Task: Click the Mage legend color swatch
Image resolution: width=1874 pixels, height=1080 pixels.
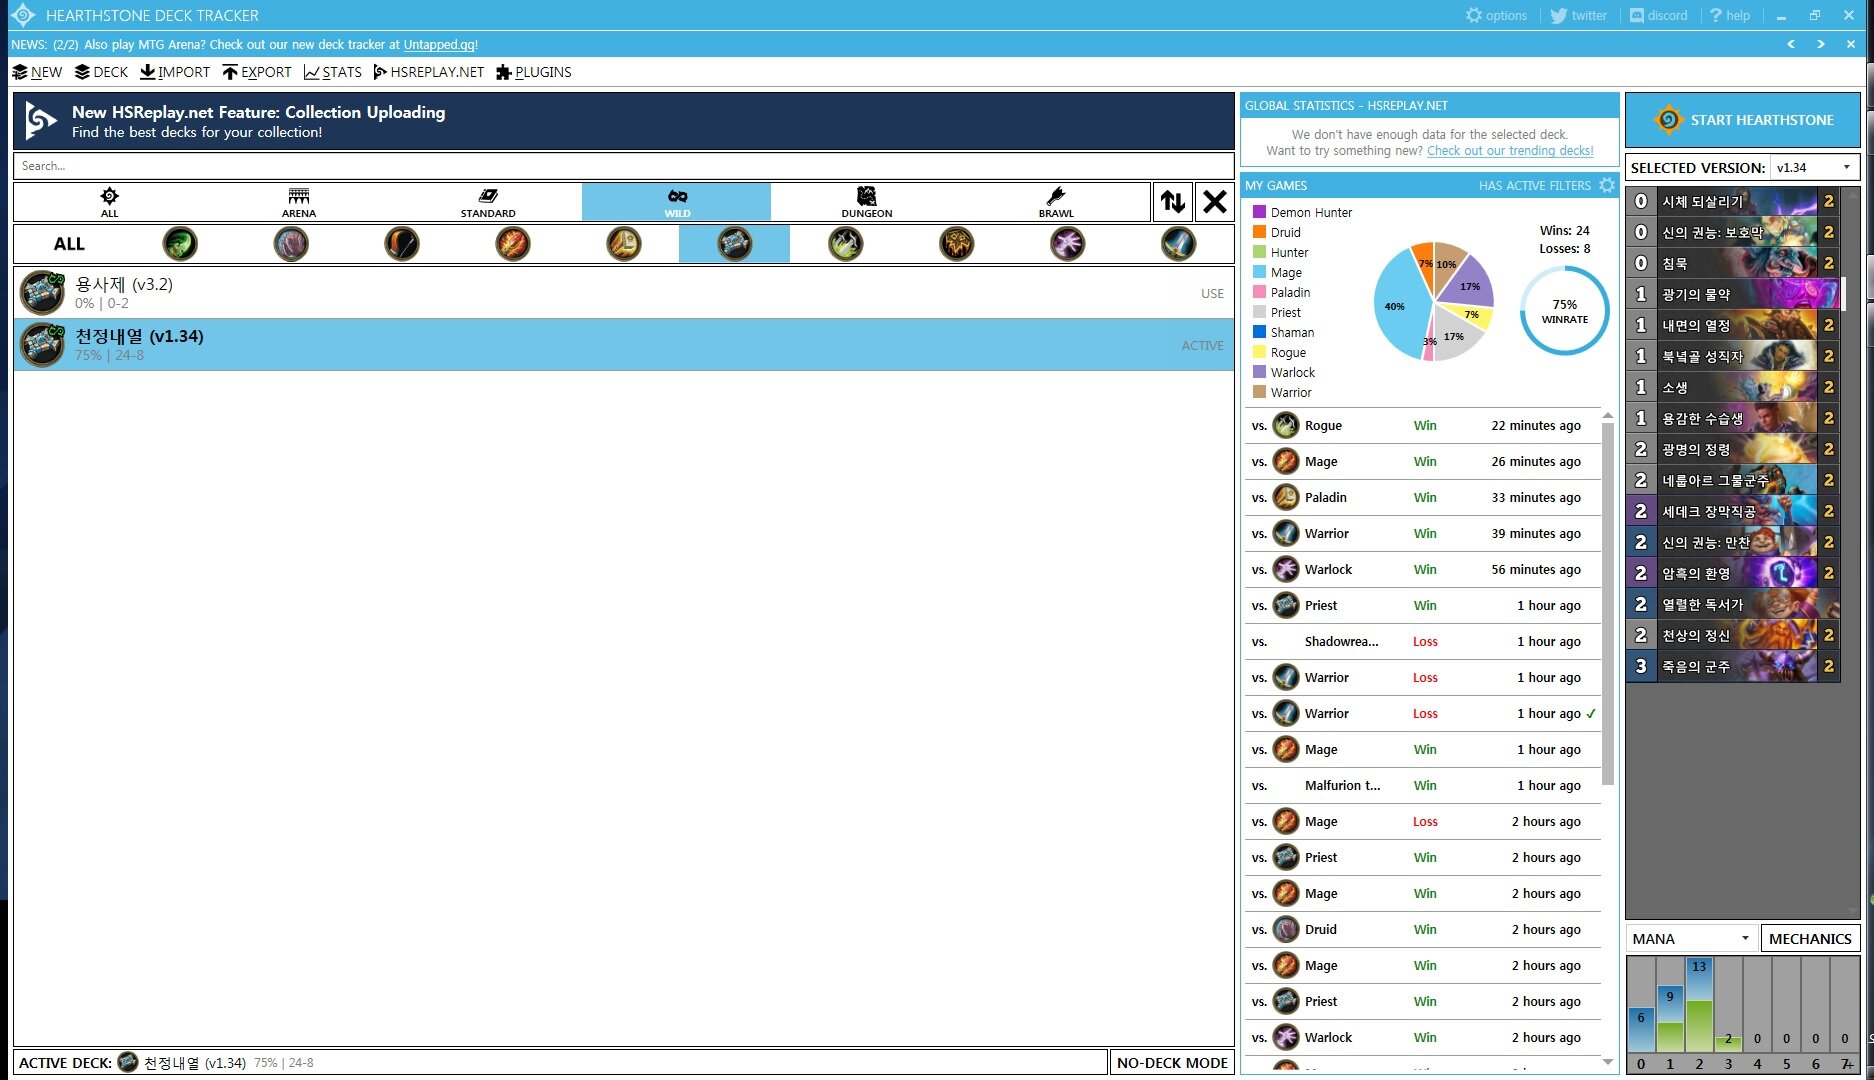Action: click(x=1260, y=272)
